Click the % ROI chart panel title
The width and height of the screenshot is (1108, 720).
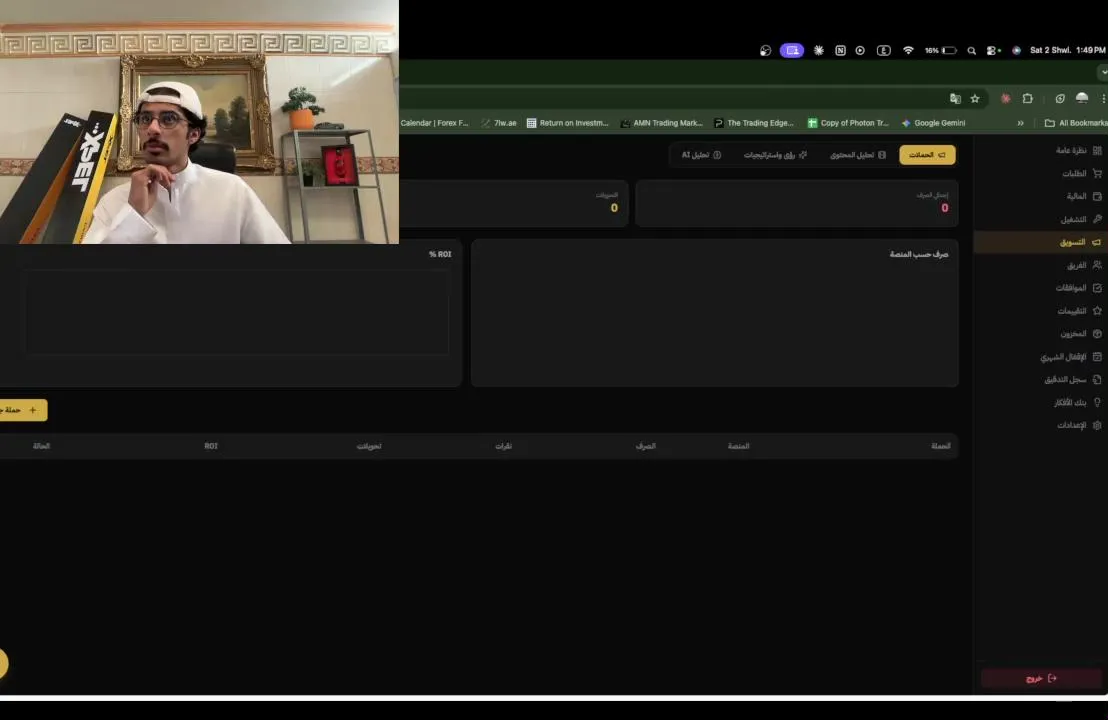click(440, 254)
